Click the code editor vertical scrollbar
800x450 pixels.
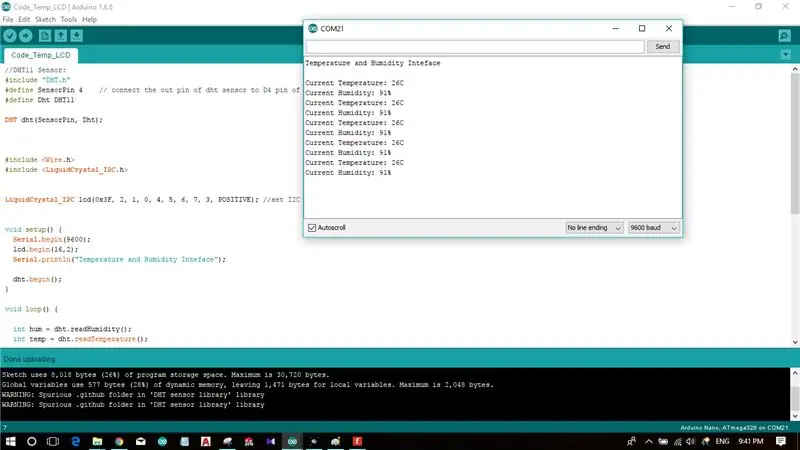point(795,143)
